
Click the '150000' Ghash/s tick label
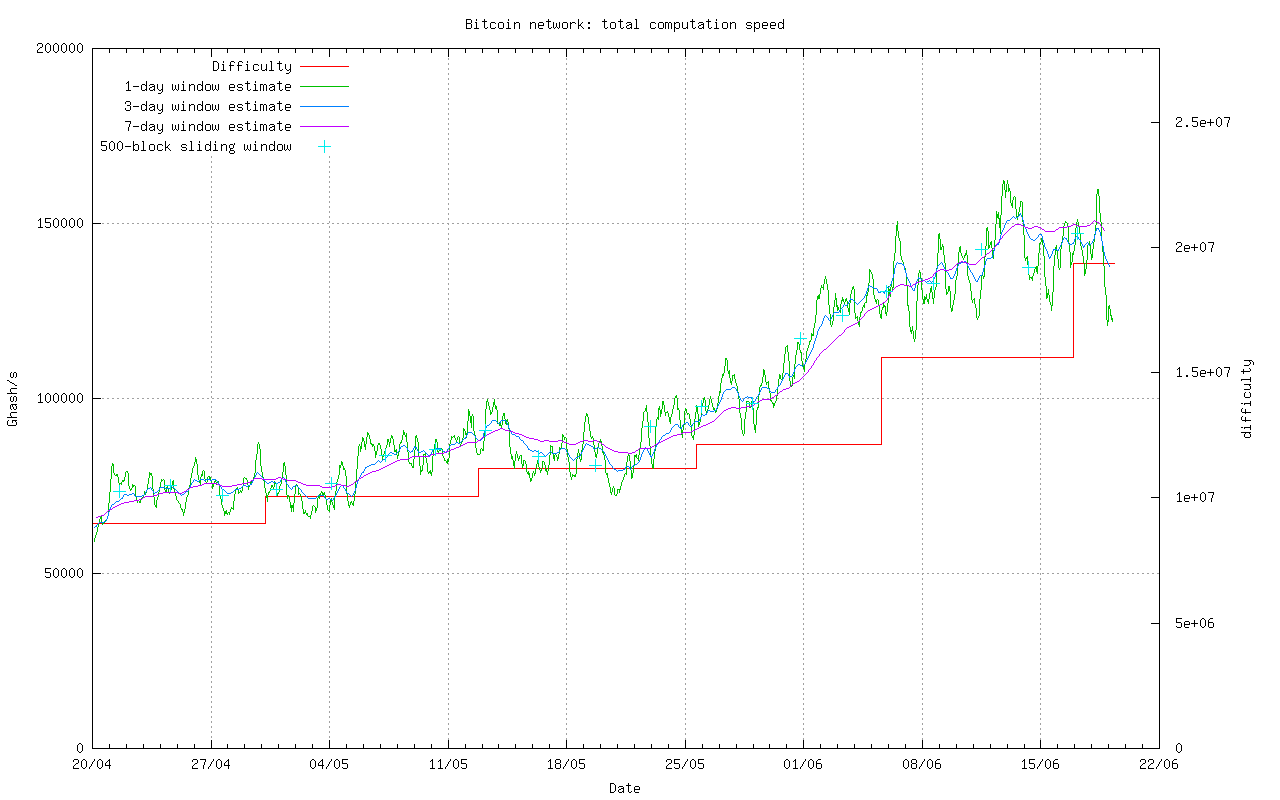pos(60,223)
